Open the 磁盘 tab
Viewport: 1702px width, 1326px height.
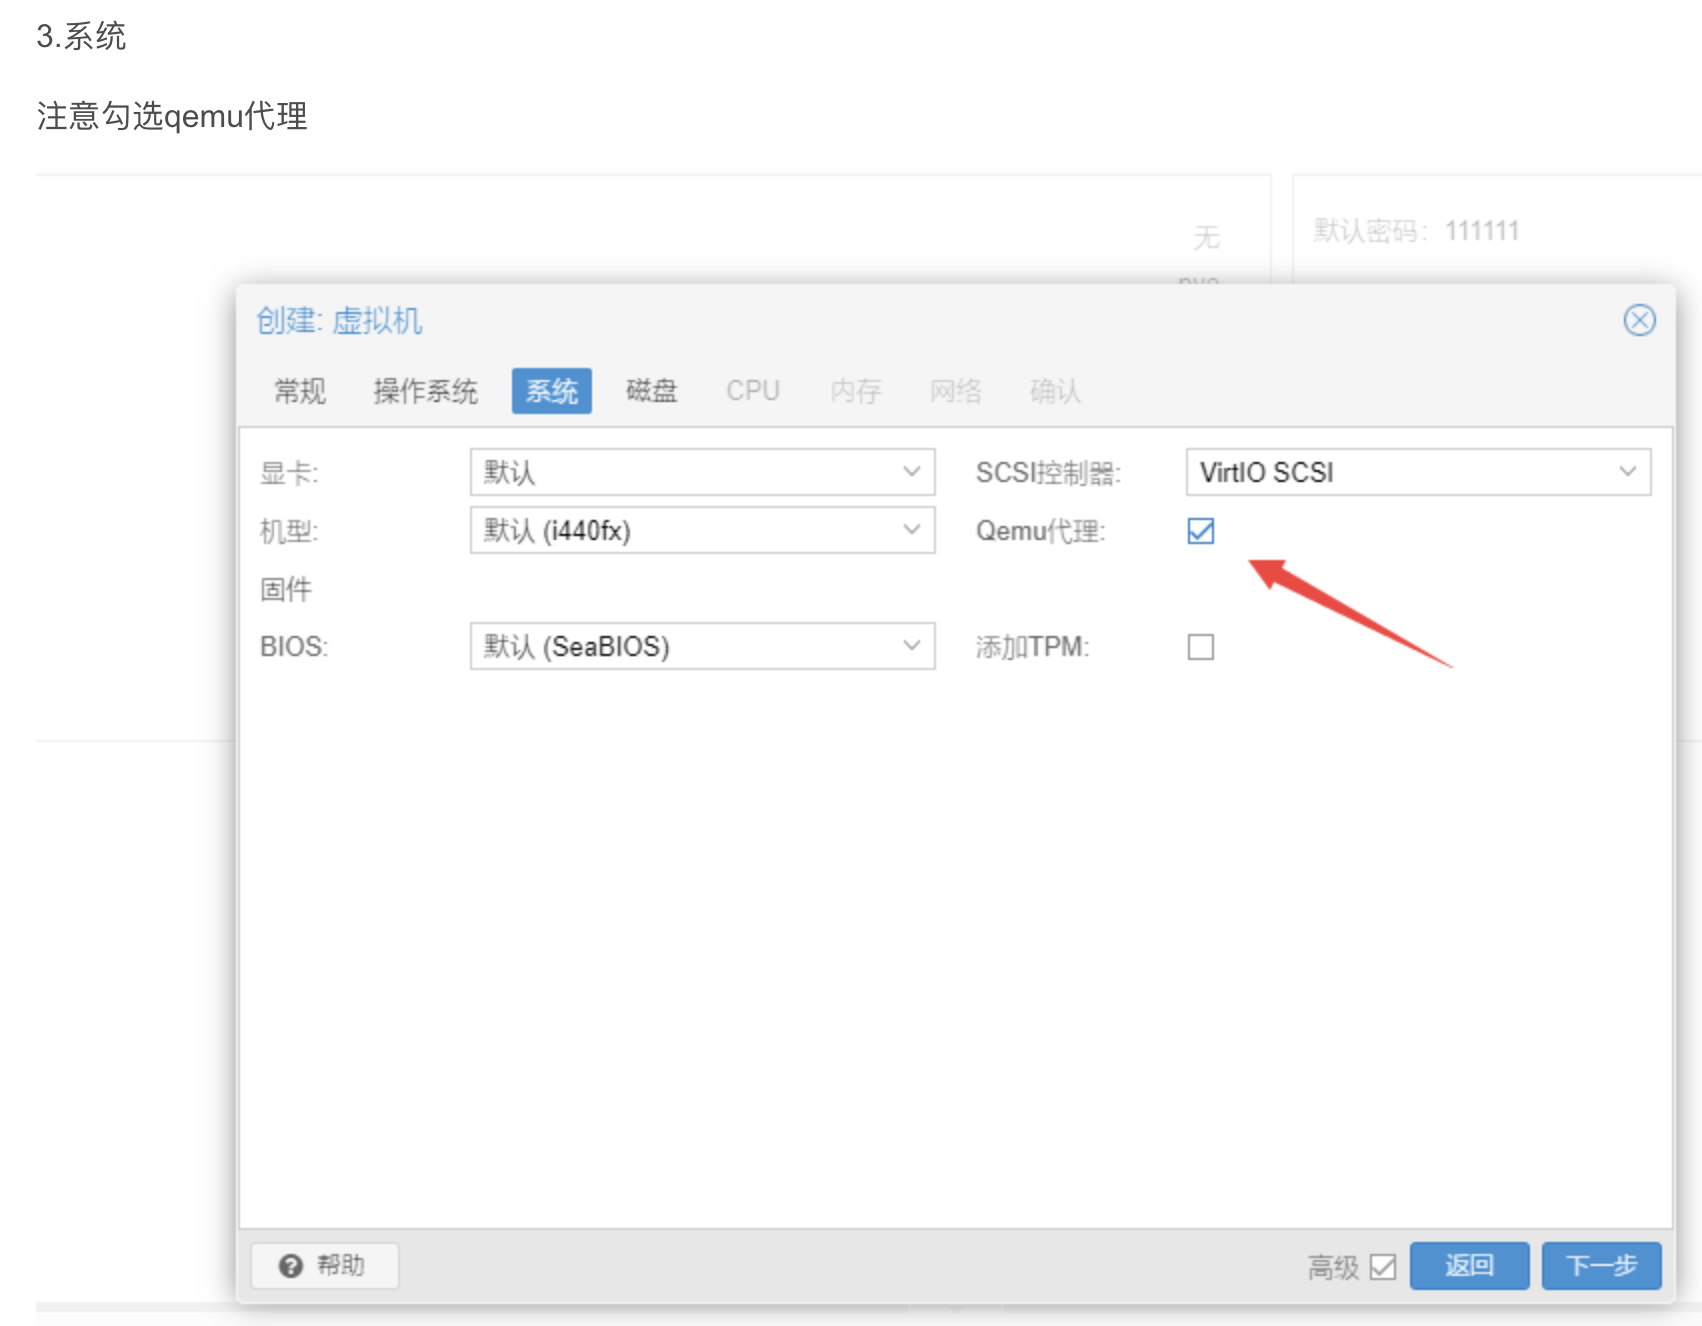(x=651, y=391)
